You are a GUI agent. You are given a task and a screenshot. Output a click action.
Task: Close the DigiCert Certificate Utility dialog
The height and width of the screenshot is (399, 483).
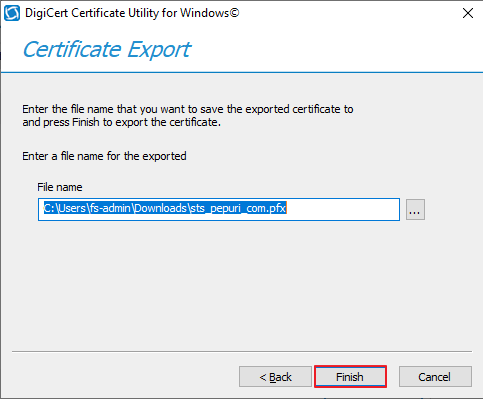(468, 13)
